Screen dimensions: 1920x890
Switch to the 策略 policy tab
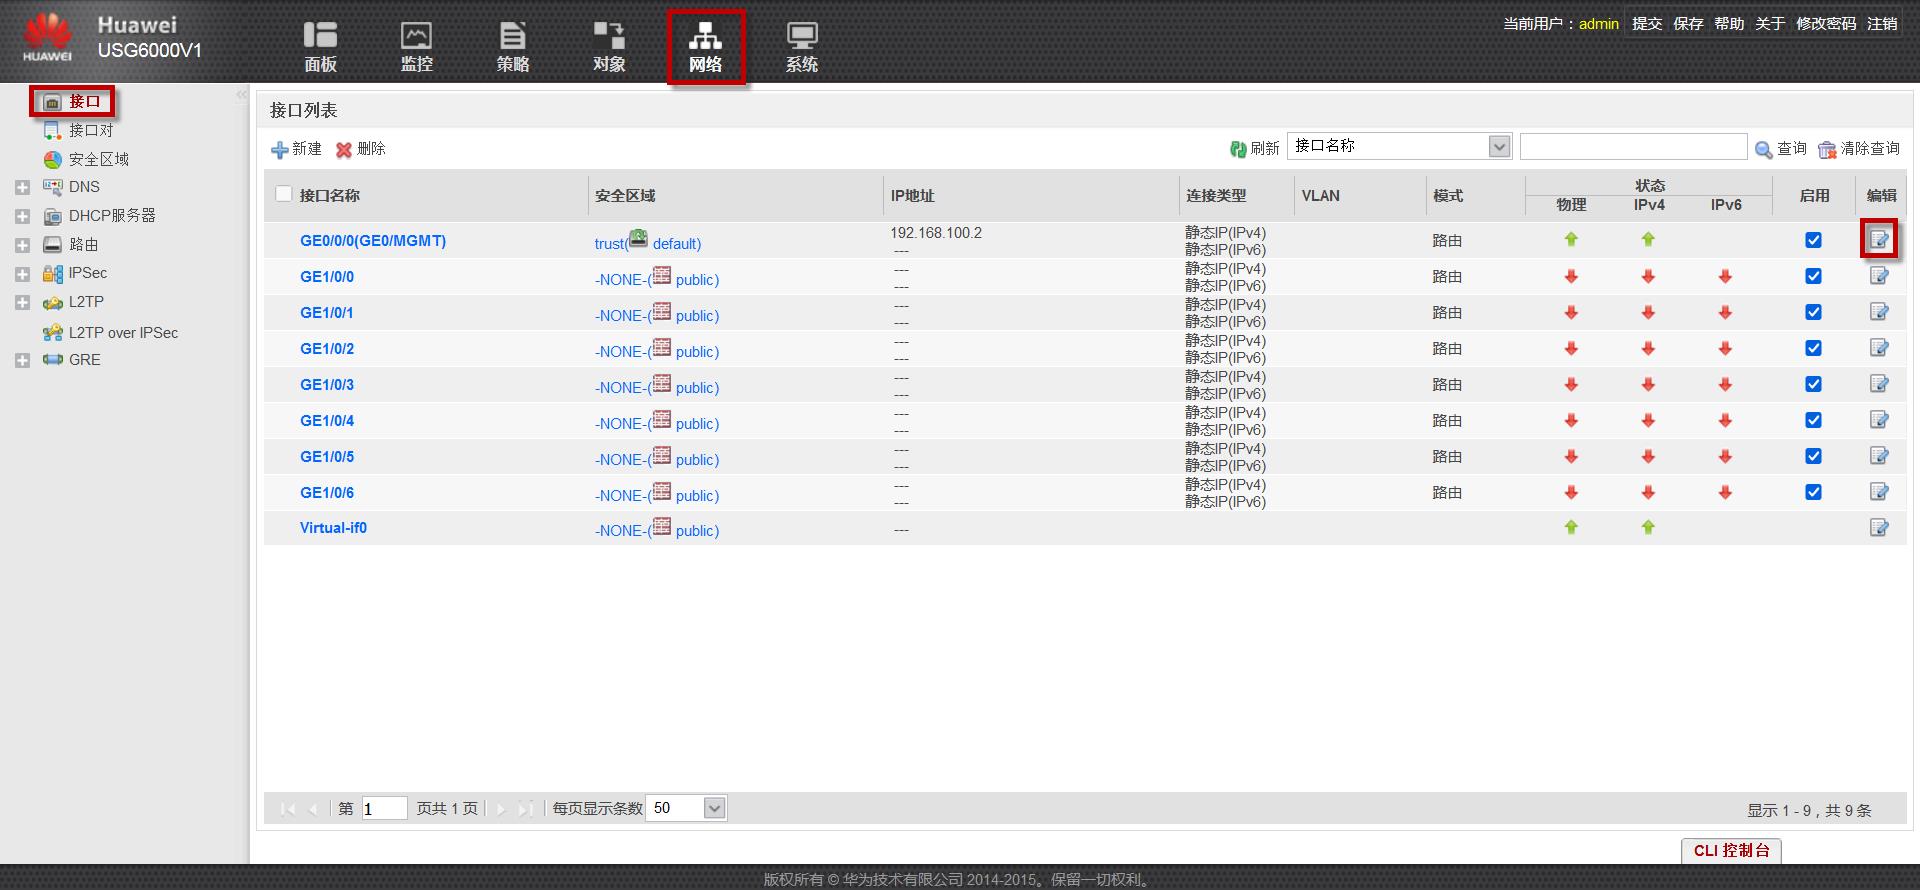pyautogui.click(x=512, y=47)
